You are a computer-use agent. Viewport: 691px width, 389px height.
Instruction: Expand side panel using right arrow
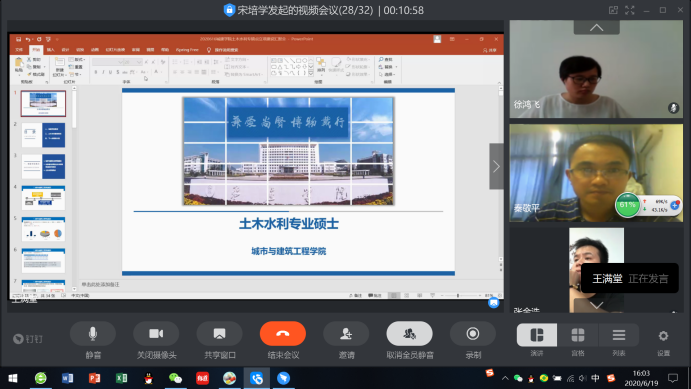[x=496, y=166]
